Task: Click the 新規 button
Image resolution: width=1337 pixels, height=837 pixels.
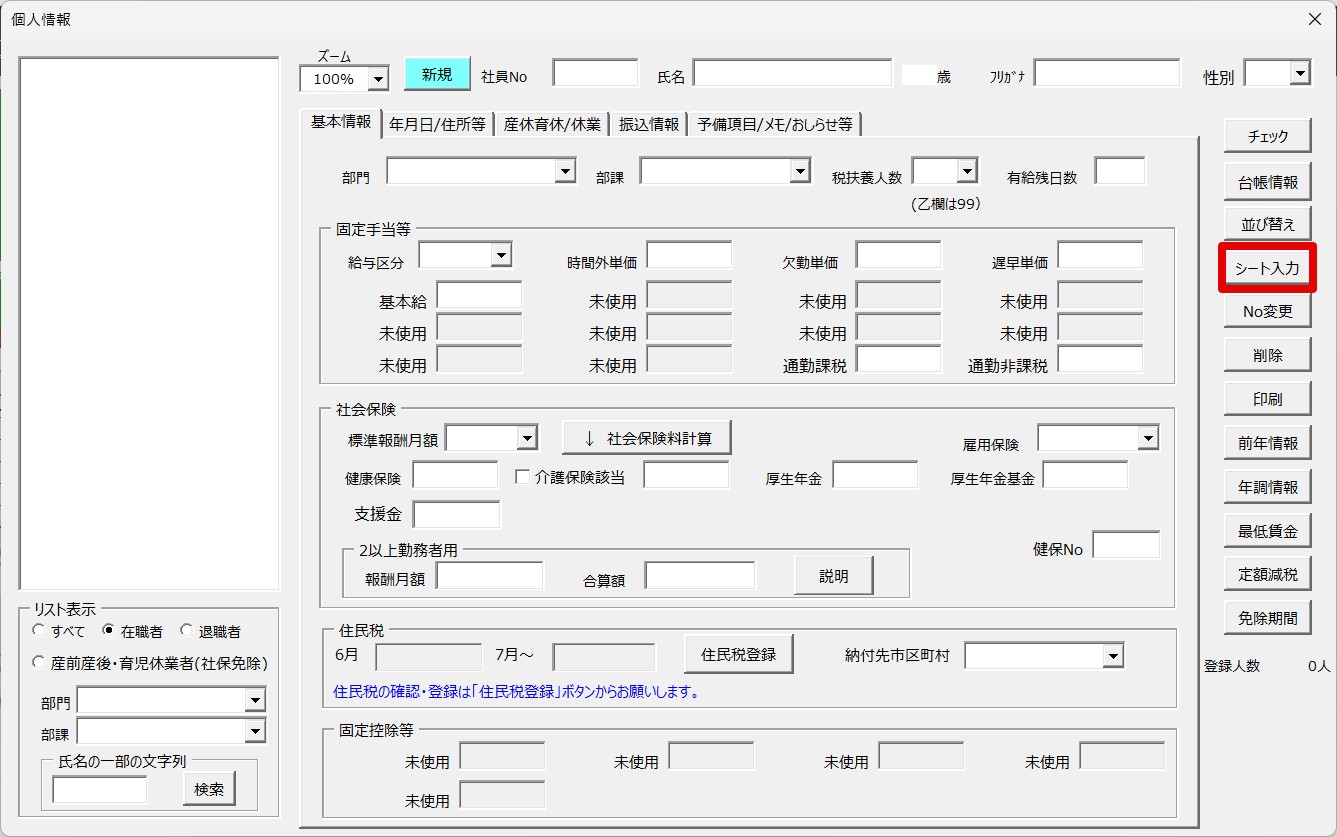Action: [x=437, y=75]
